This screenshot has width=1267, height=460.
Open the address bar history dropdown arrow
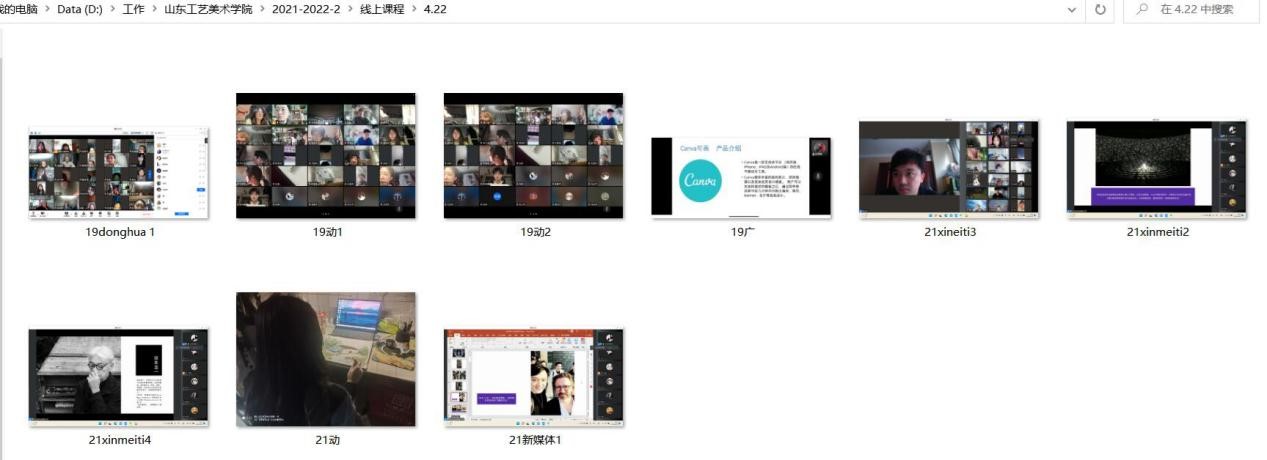click(1072, 10)
